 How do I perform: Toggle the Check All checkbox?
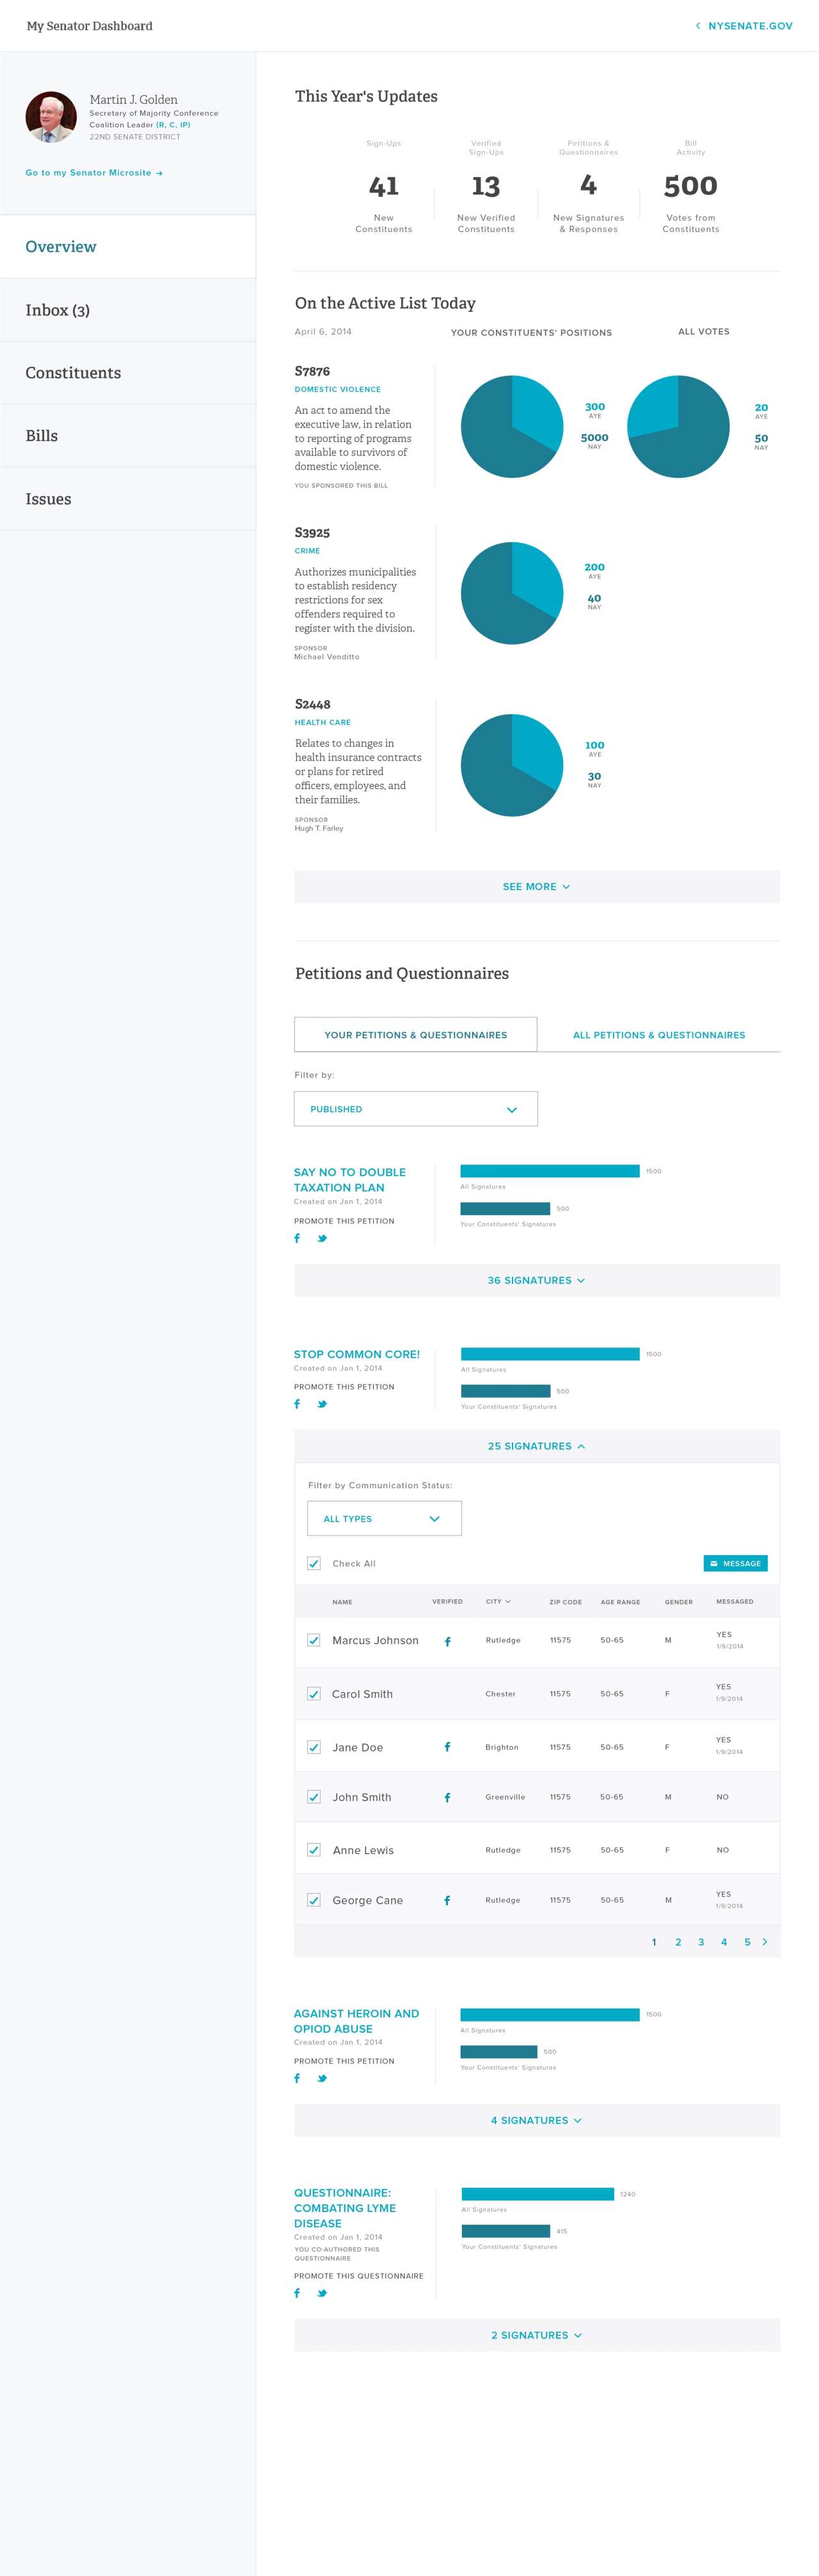314,1563
